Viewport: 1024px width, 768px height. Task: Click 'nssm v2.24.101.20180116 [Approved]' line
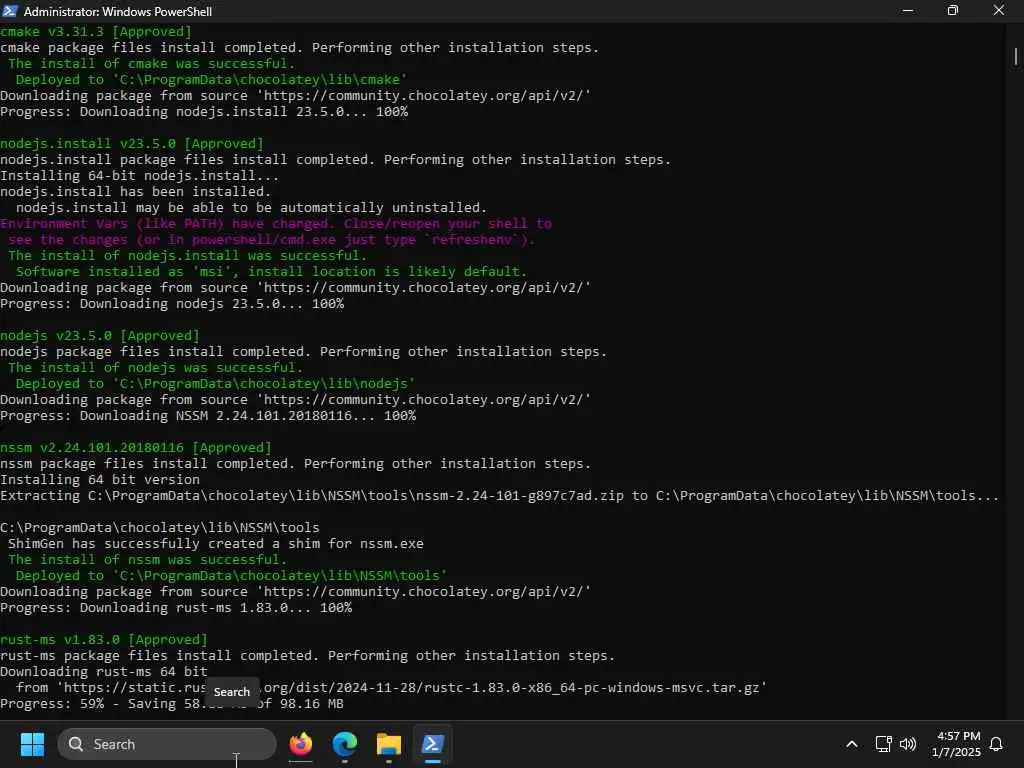pyautogui.click(x=136, y=447)
